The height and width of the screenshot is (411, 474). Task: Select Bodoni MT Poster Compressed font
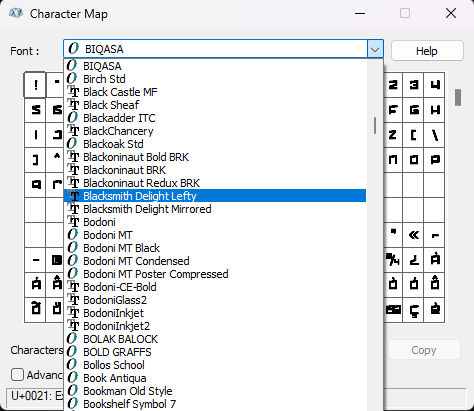[215, 274]
